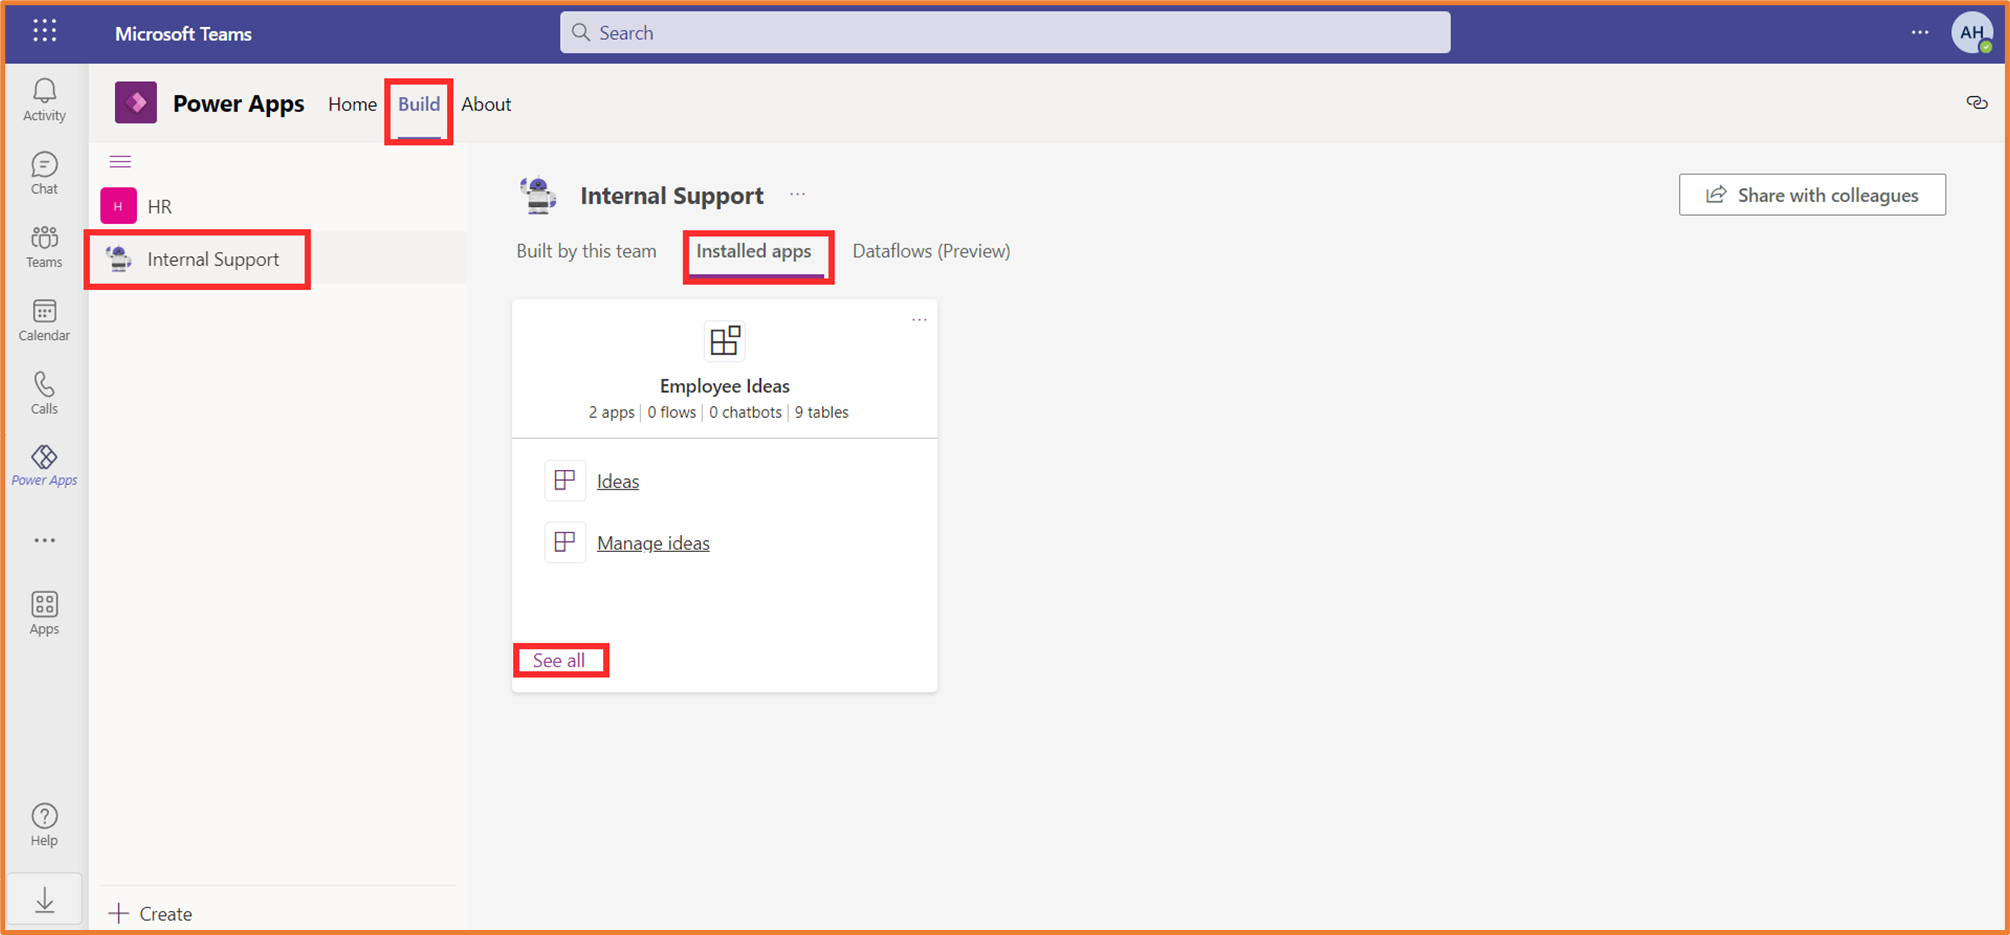Screen dimensions: 2010x935
Task: Open options menu next to Internal Support title
Action: [797, 195]
